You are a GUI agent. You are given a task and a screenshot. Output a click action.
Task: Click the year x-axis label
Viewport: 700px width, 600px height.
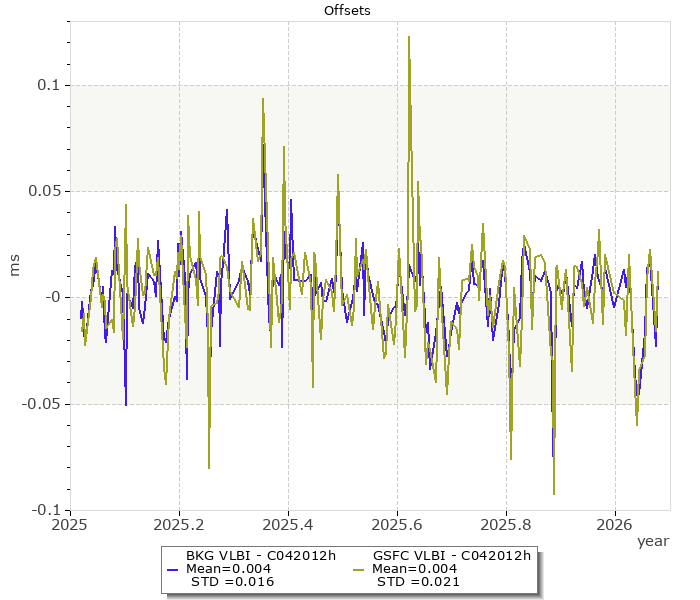point(652,541)
